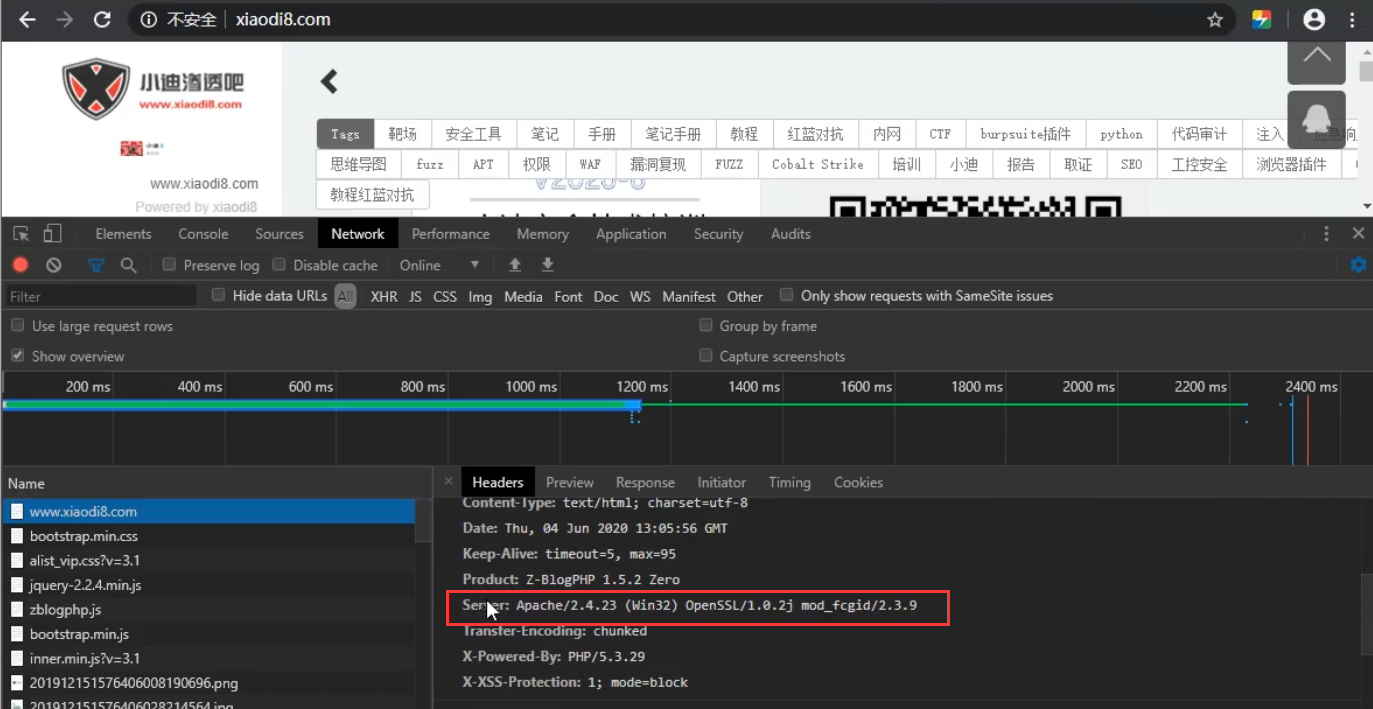
Task: Switch to the Console tab
Action: 203,234
